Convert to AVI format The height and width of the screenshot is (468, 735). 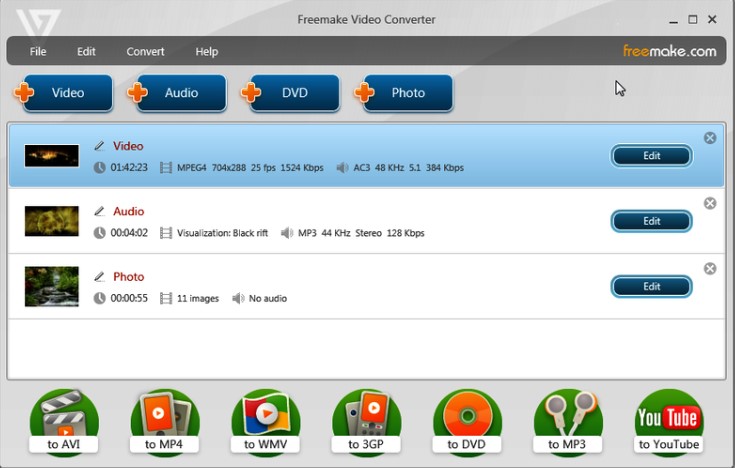[64, 422]
